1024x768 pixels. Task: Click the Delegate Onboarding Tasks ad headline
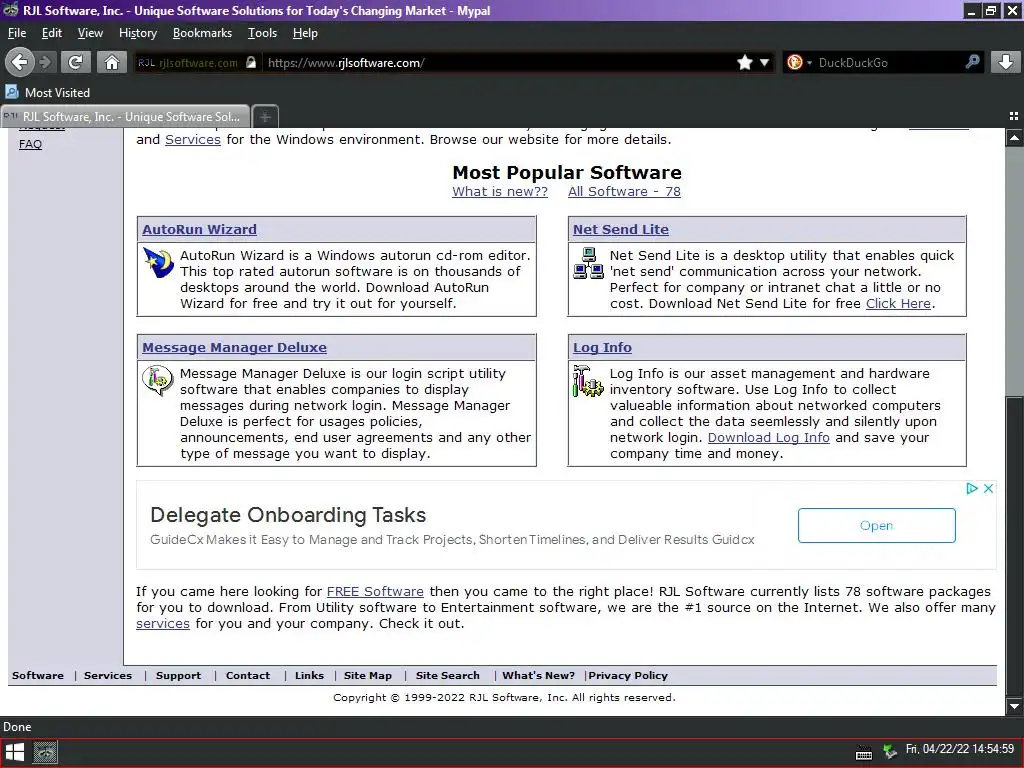click(288, 515)
